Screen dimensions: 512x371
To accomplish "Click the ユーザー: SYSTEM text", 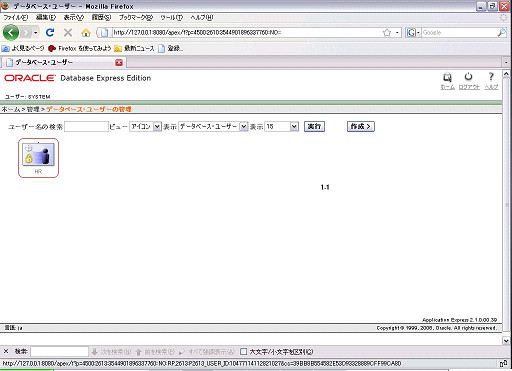I will (x=27, y=97).
